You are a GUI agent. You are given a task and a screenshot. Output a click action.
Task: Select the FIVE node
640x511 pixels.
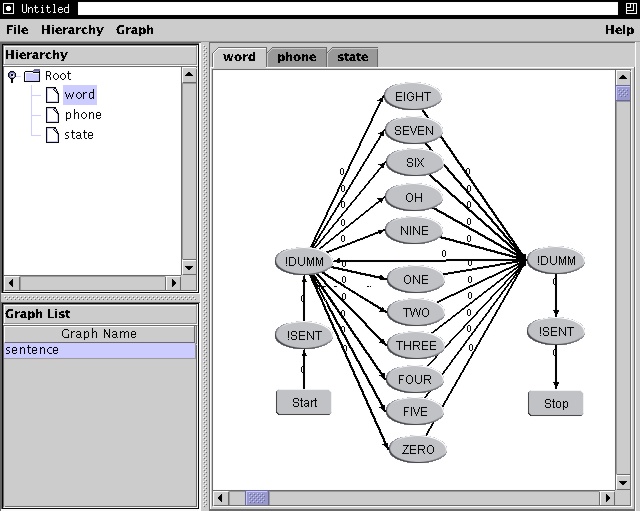click(x=415, y=411)
